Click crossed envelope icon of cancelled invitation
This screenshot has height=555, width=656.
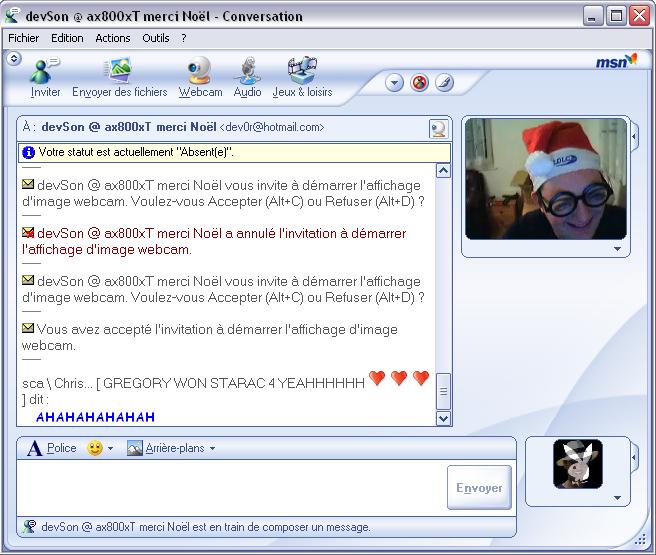click(x=28, y=233)
